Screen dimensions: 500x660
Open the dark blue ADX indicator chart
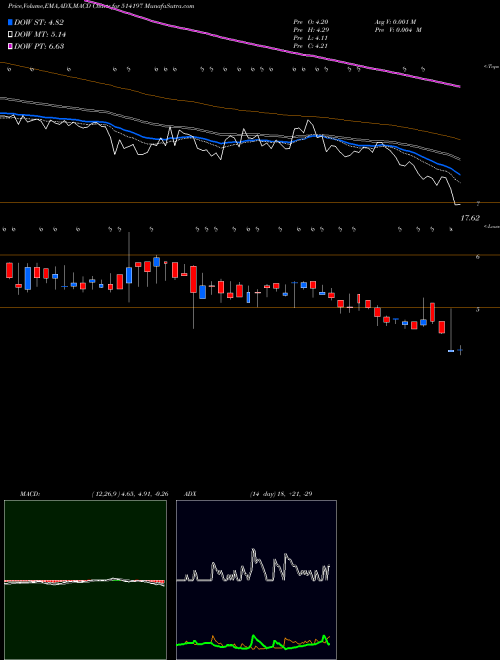point(256,580)
